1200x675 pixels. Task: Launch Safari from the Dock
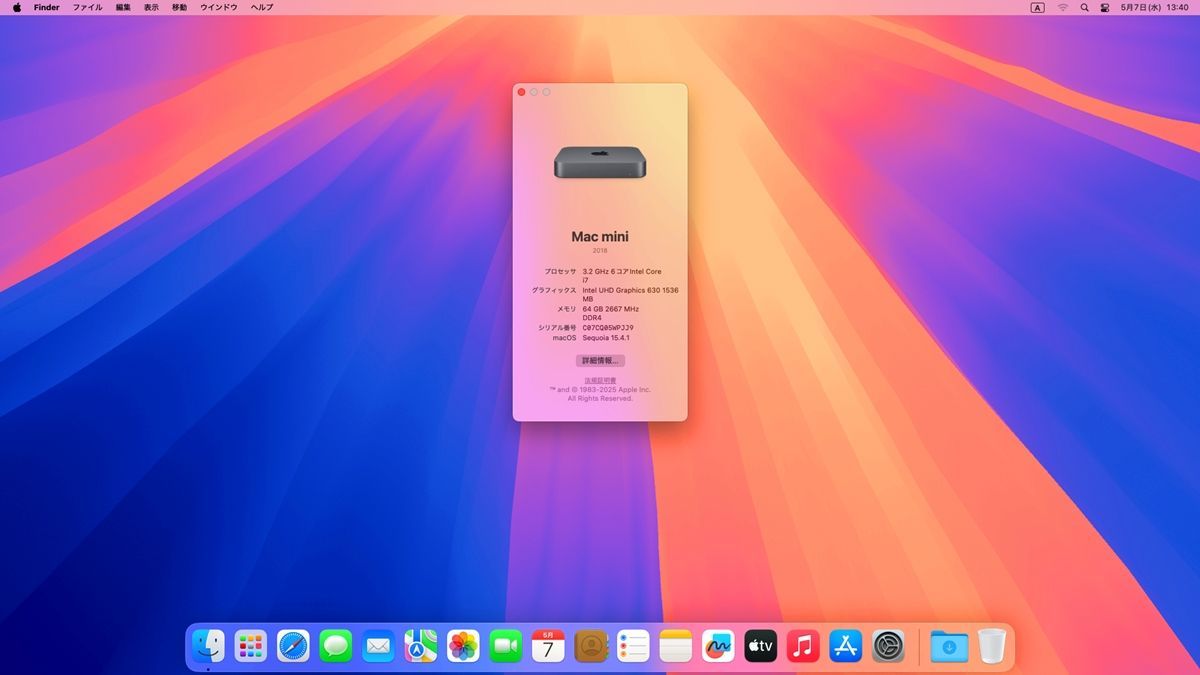point(293,647)
